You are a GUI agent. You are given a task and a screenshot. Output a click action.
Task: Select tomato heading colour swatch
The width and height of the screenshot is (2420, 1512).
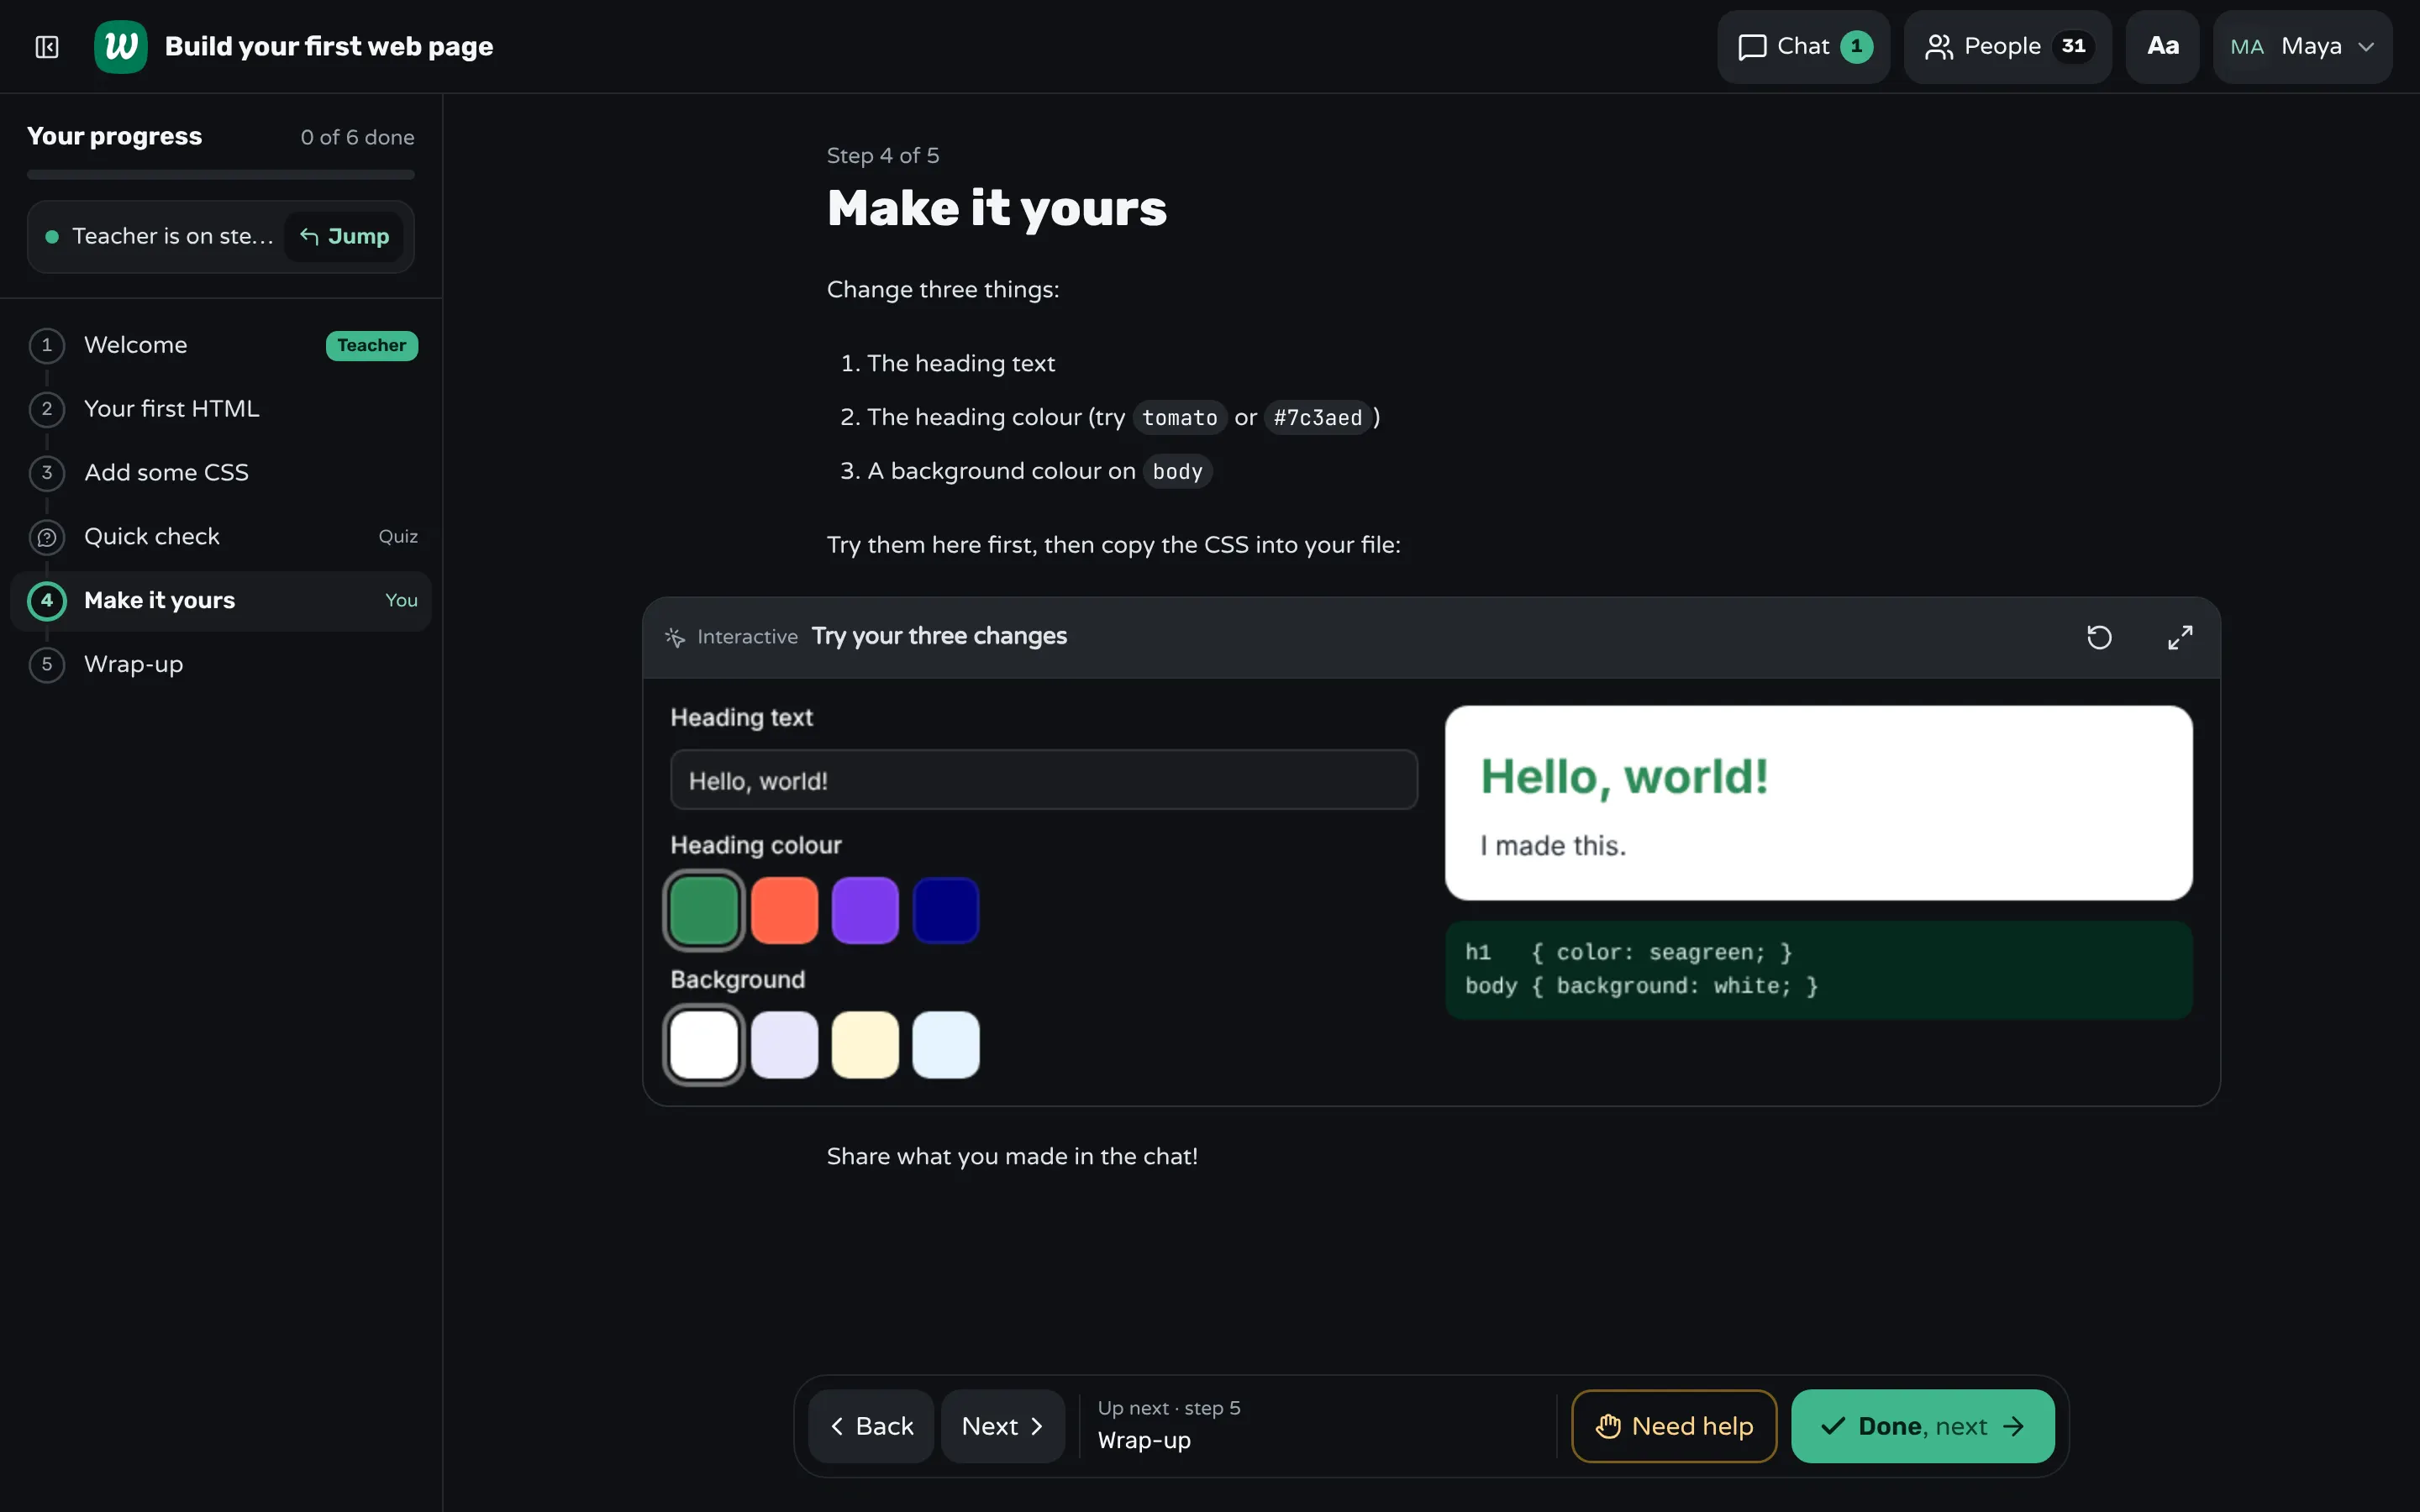(x=784, y=910)
